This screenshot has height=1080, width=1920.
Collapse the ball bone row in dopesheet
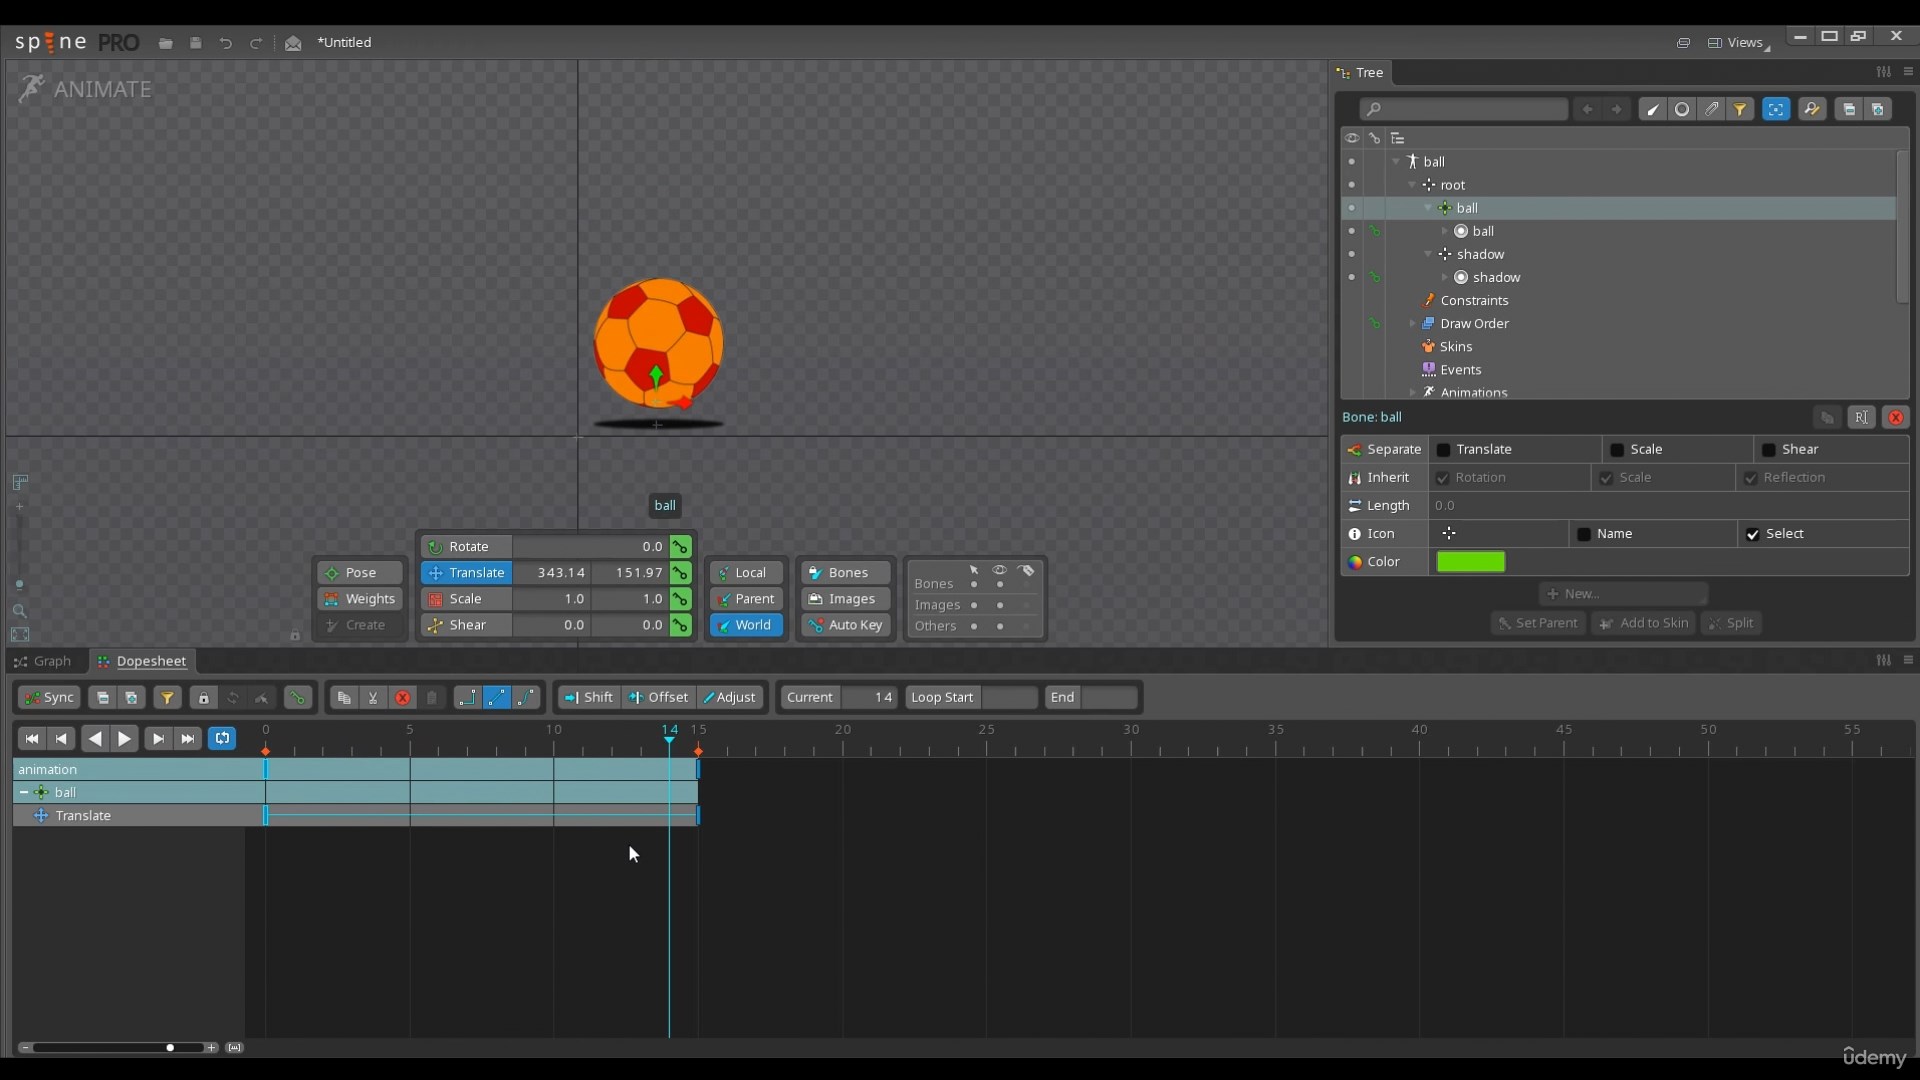coord(24,792)
